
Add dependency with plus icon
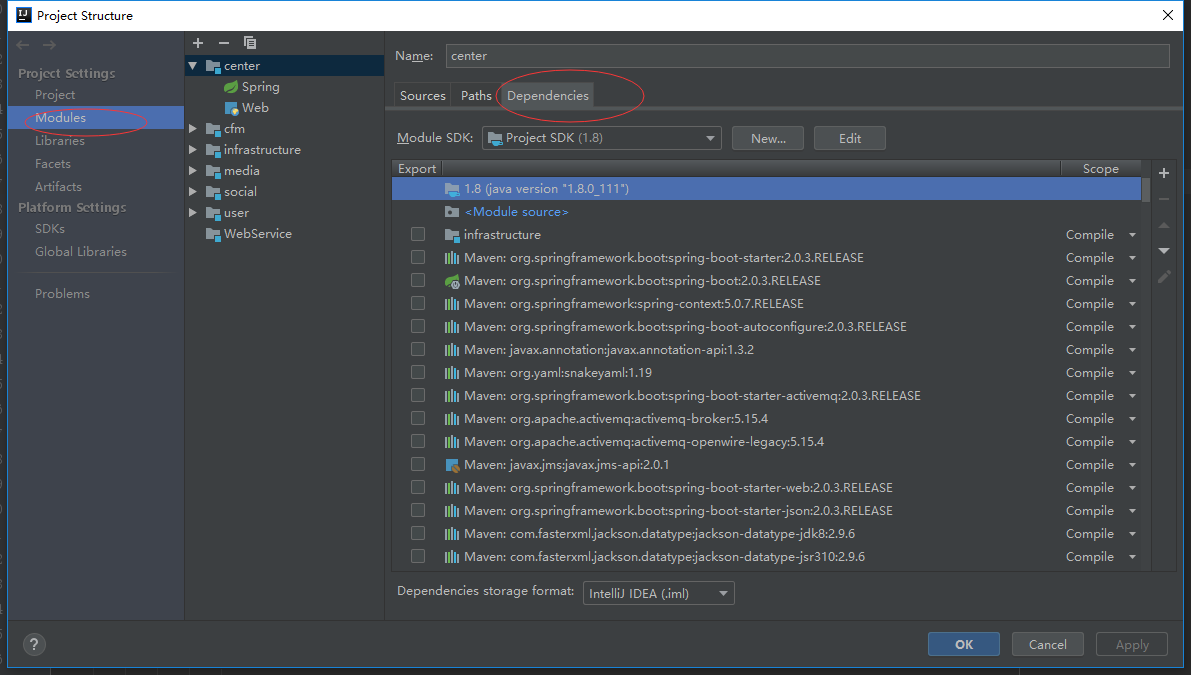[x=1164, y=173]
